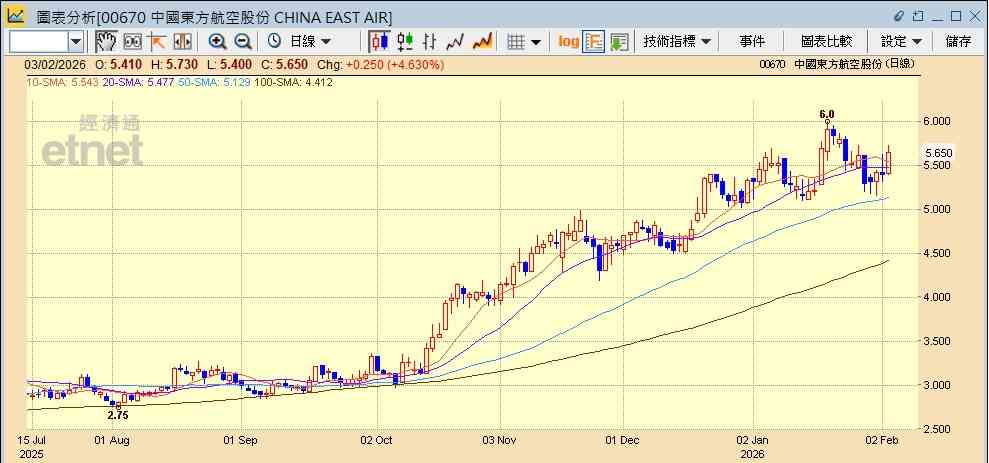Switch to line chart style

pos(455,42)
